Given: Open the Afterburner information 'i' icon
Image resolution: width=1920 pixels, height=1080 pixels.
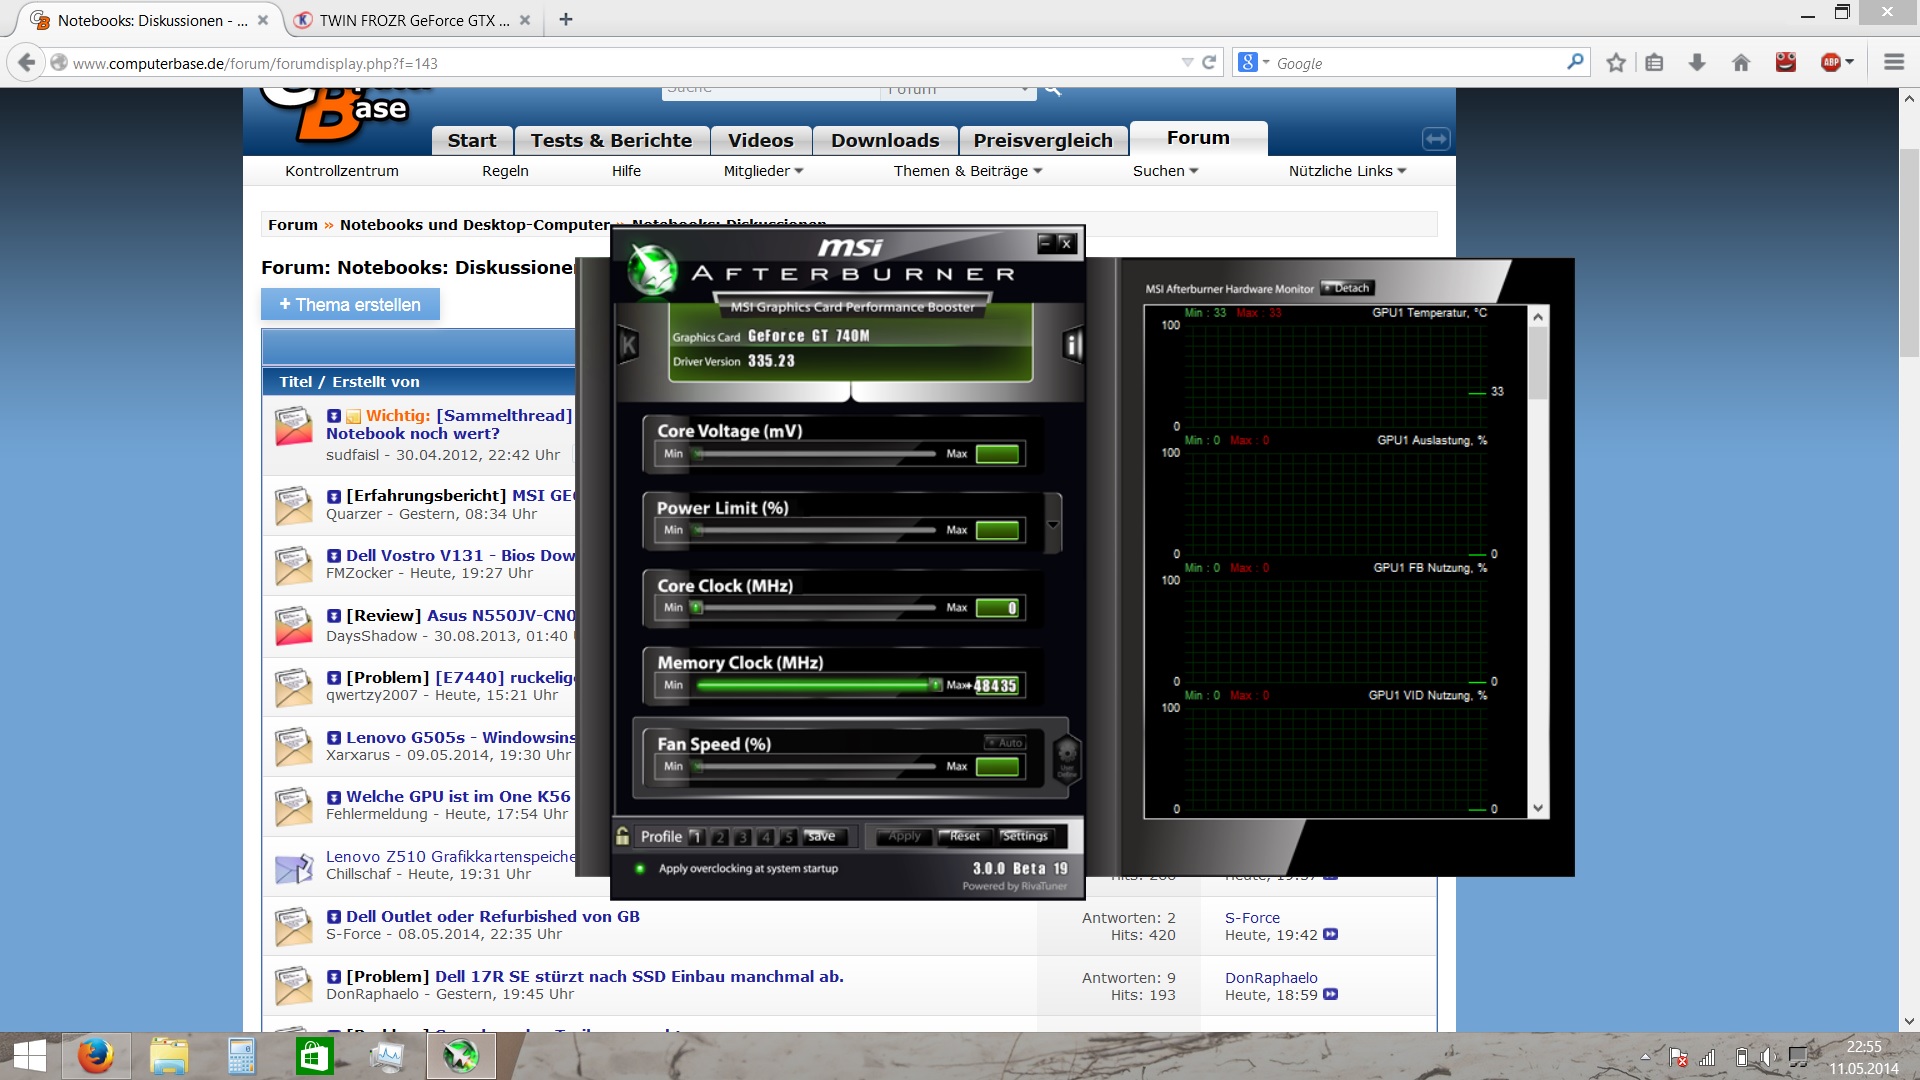Looking at the screenshot, I should (x=1073, y=346).
